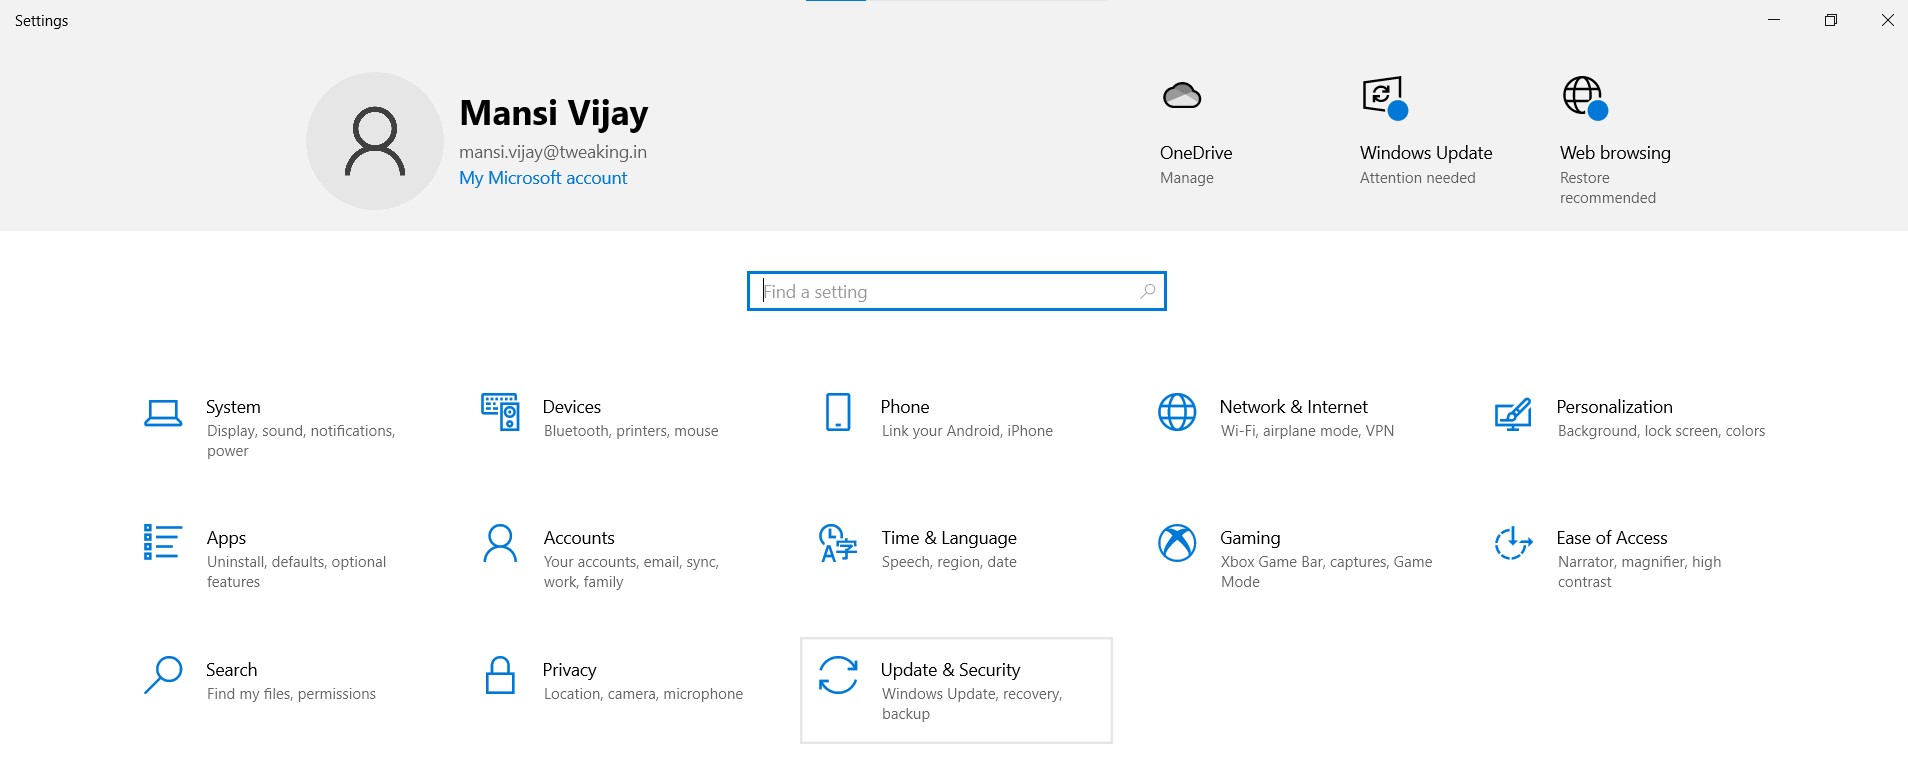This screenshot has height=766, width=1908.
Task: Open the Gaming Xbox icon
Action: [x=1177, y=543]
